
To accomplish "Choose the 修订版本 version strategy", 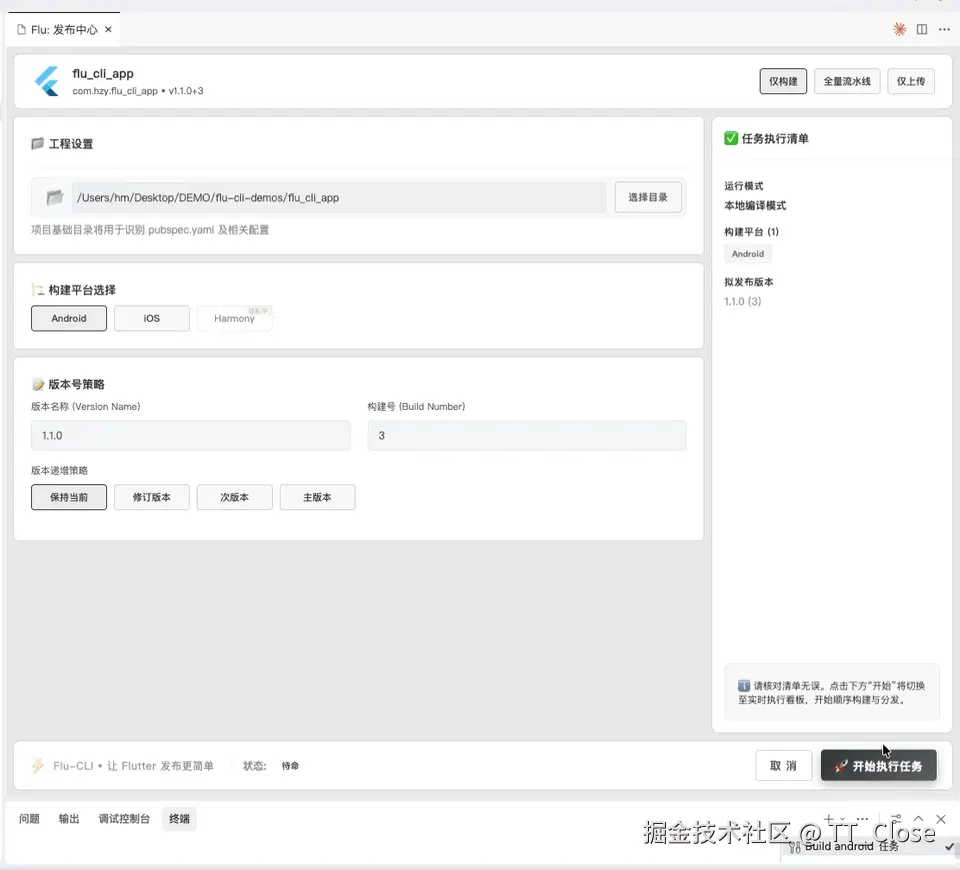I will (151, 497).
